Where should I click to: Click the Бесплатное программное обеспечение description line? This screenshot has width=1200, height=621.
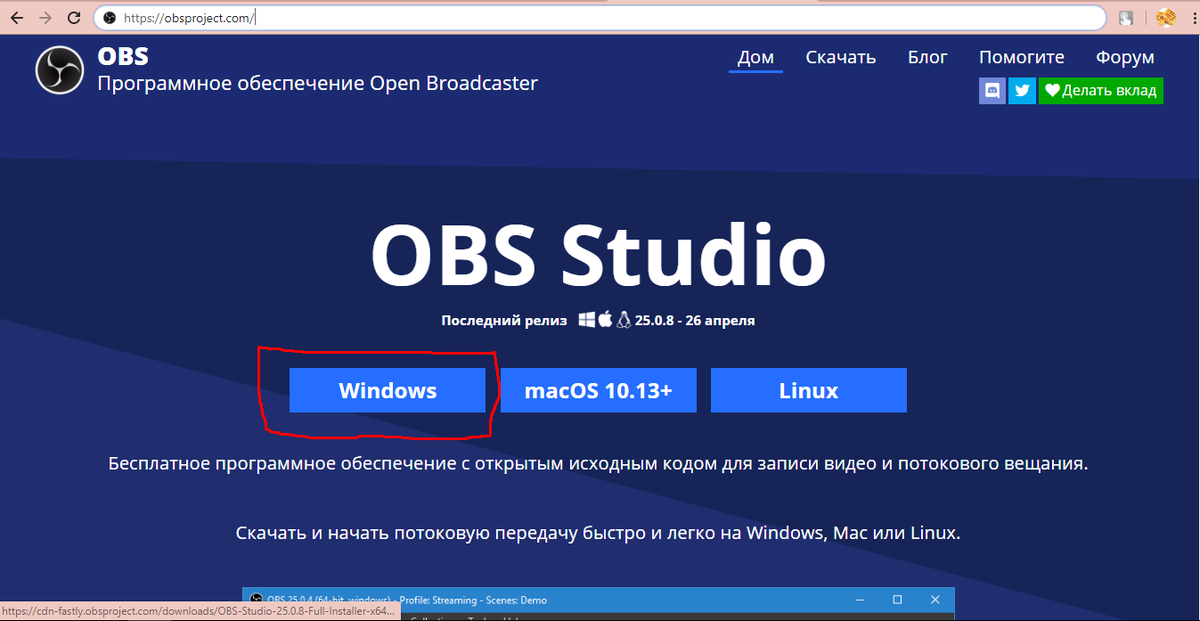598,464
